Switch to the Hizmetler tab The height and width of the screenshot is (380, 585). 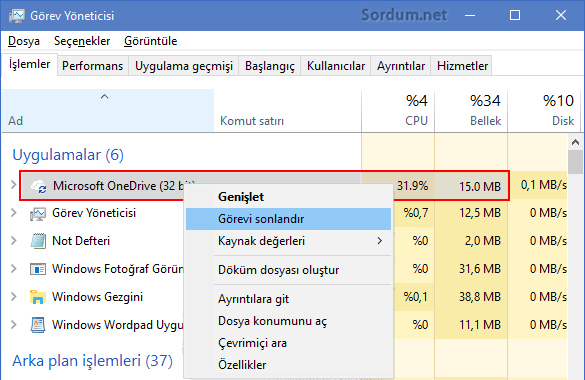tap(462, 66)
